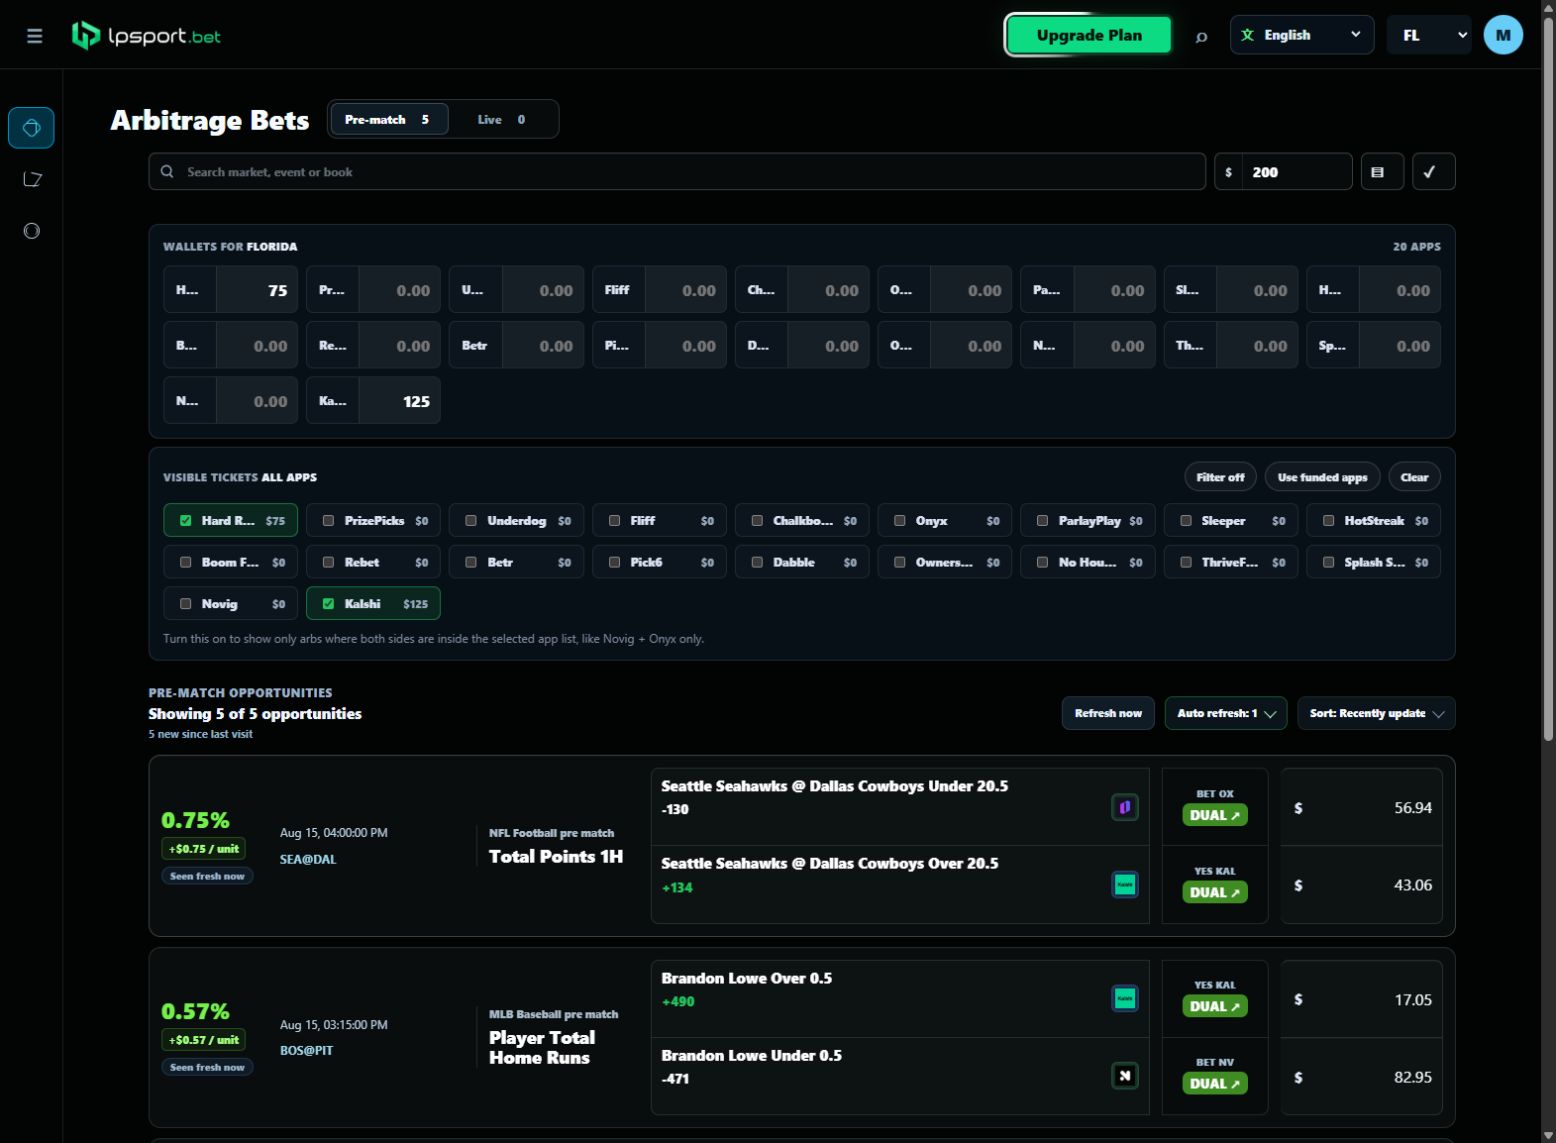Image resolution: width=1556 pixels, height=1143 pixels.
Task: Click the Novig wallet amount field
Action: click(x=257, y=401)
